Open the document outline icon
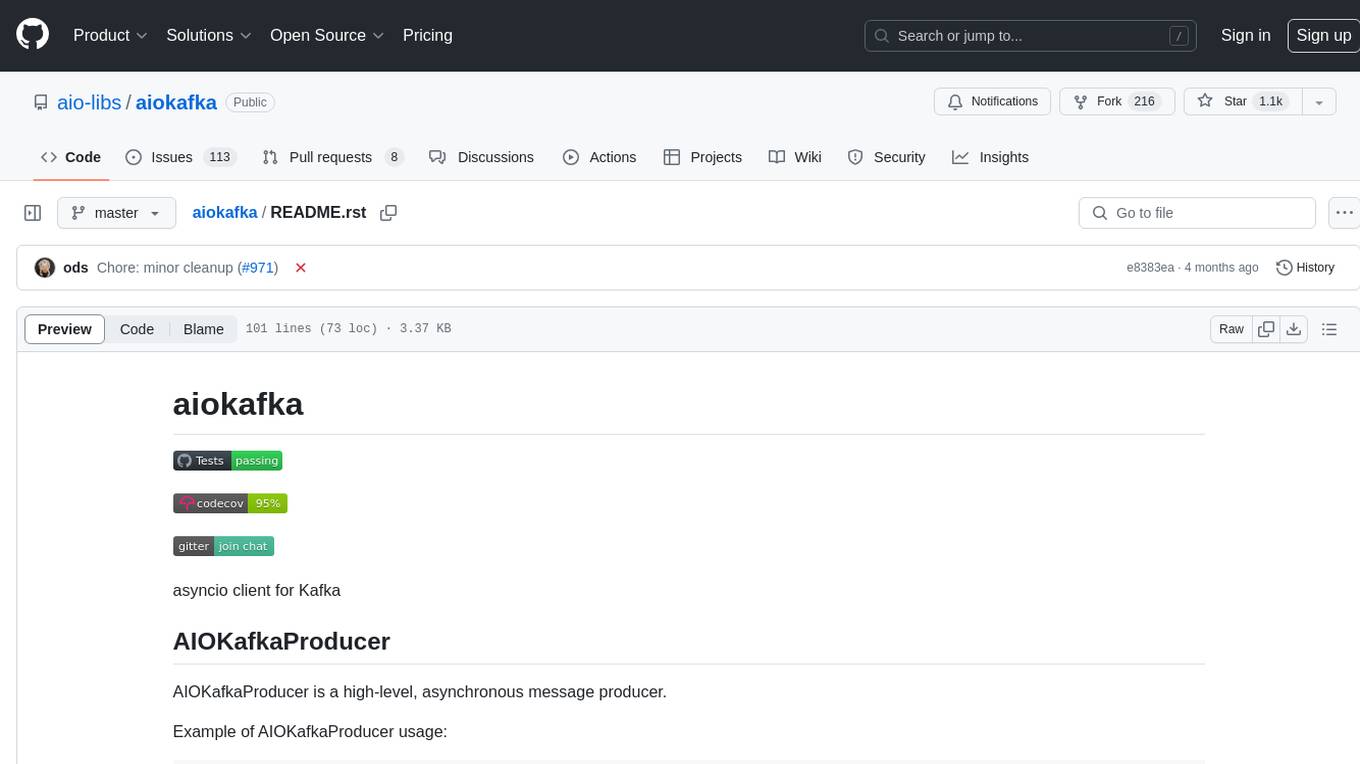 pos(1329,329)
